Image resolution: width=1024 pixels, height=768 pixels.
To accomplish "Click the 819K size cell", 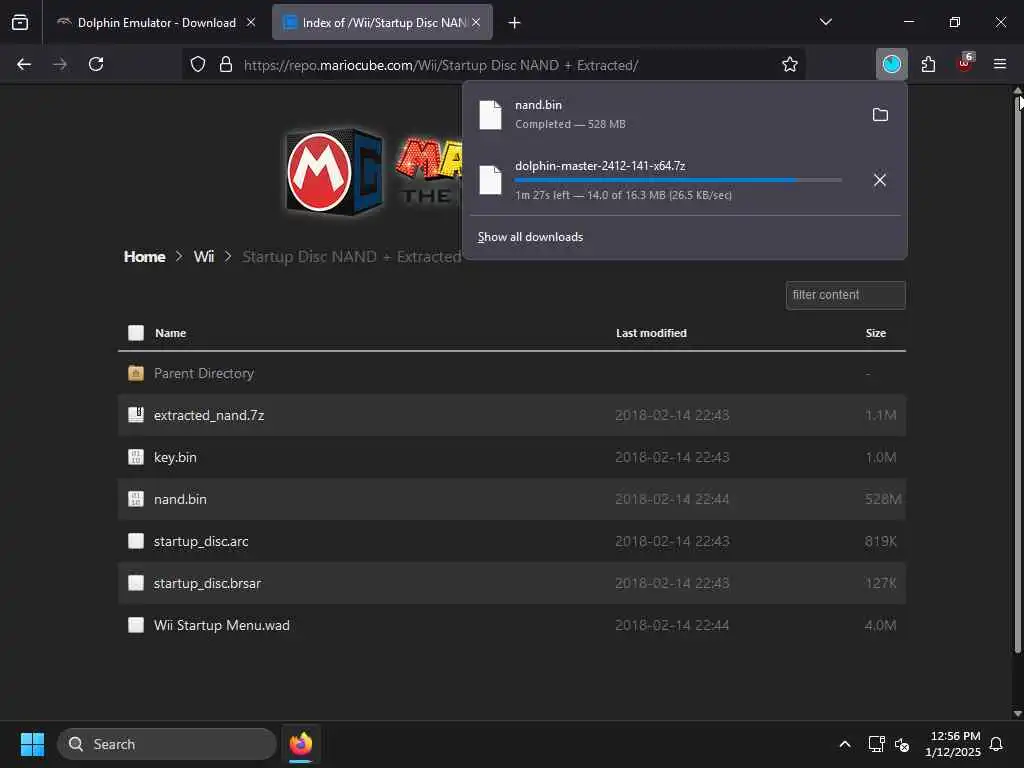I will click(880, 541).
